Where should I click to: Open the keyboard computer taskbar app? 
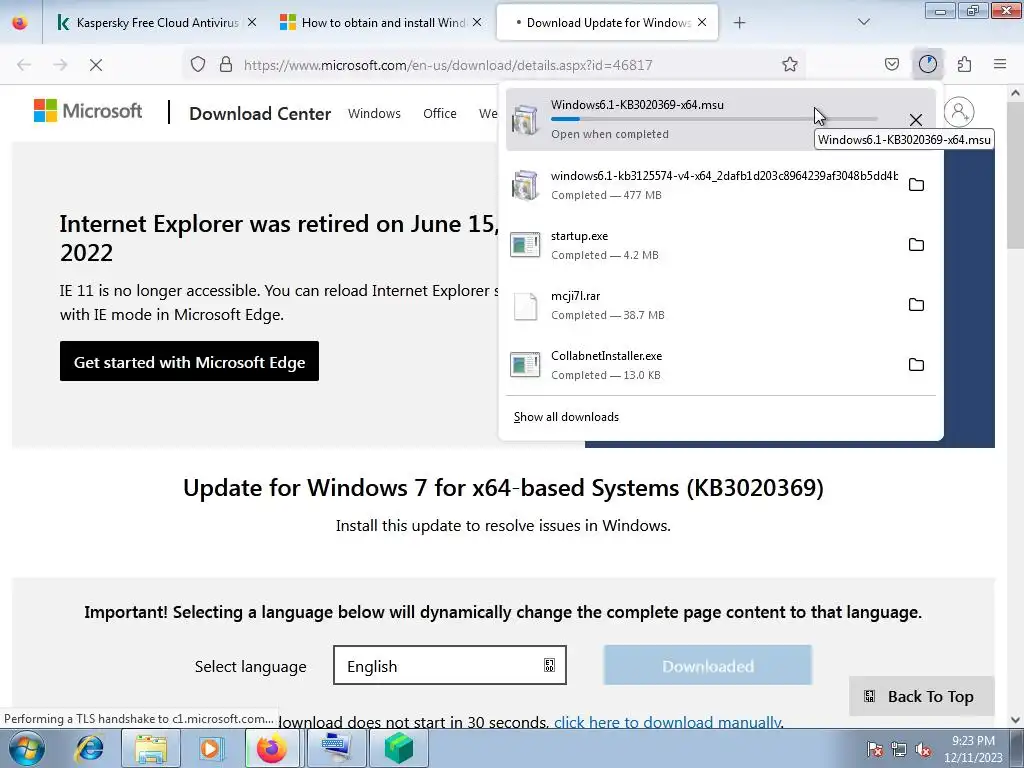tap(336, 748)
